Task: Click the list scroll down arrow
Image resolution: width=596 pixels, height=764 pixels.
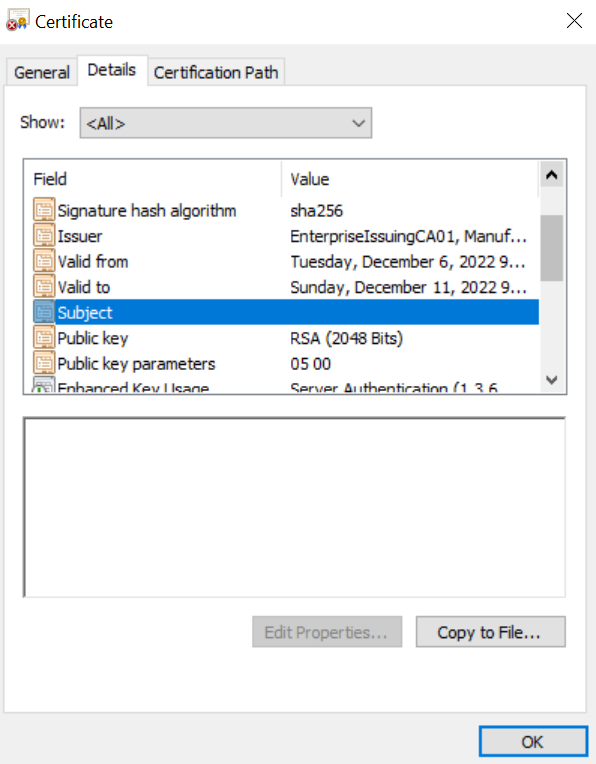Action: click(552, 380)
